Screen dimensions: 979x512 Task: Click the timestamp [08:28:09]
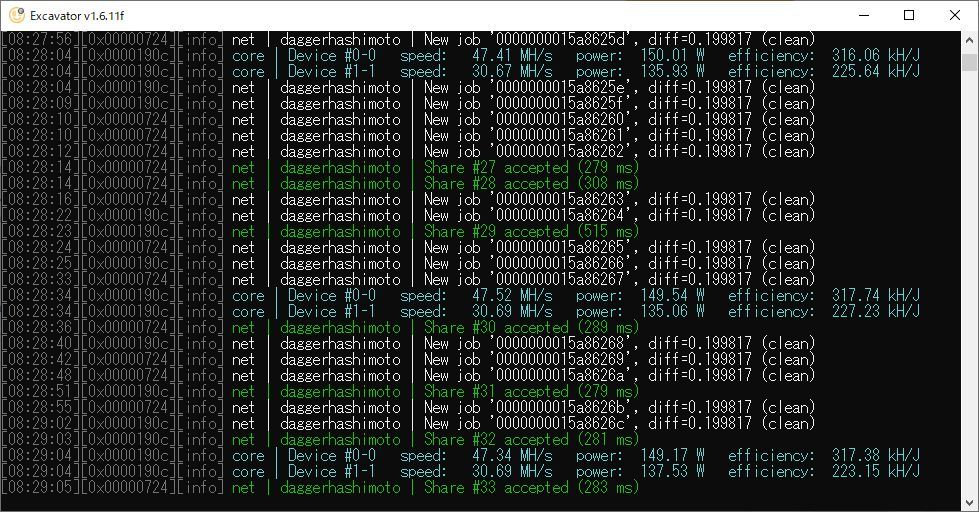point(41,104)
